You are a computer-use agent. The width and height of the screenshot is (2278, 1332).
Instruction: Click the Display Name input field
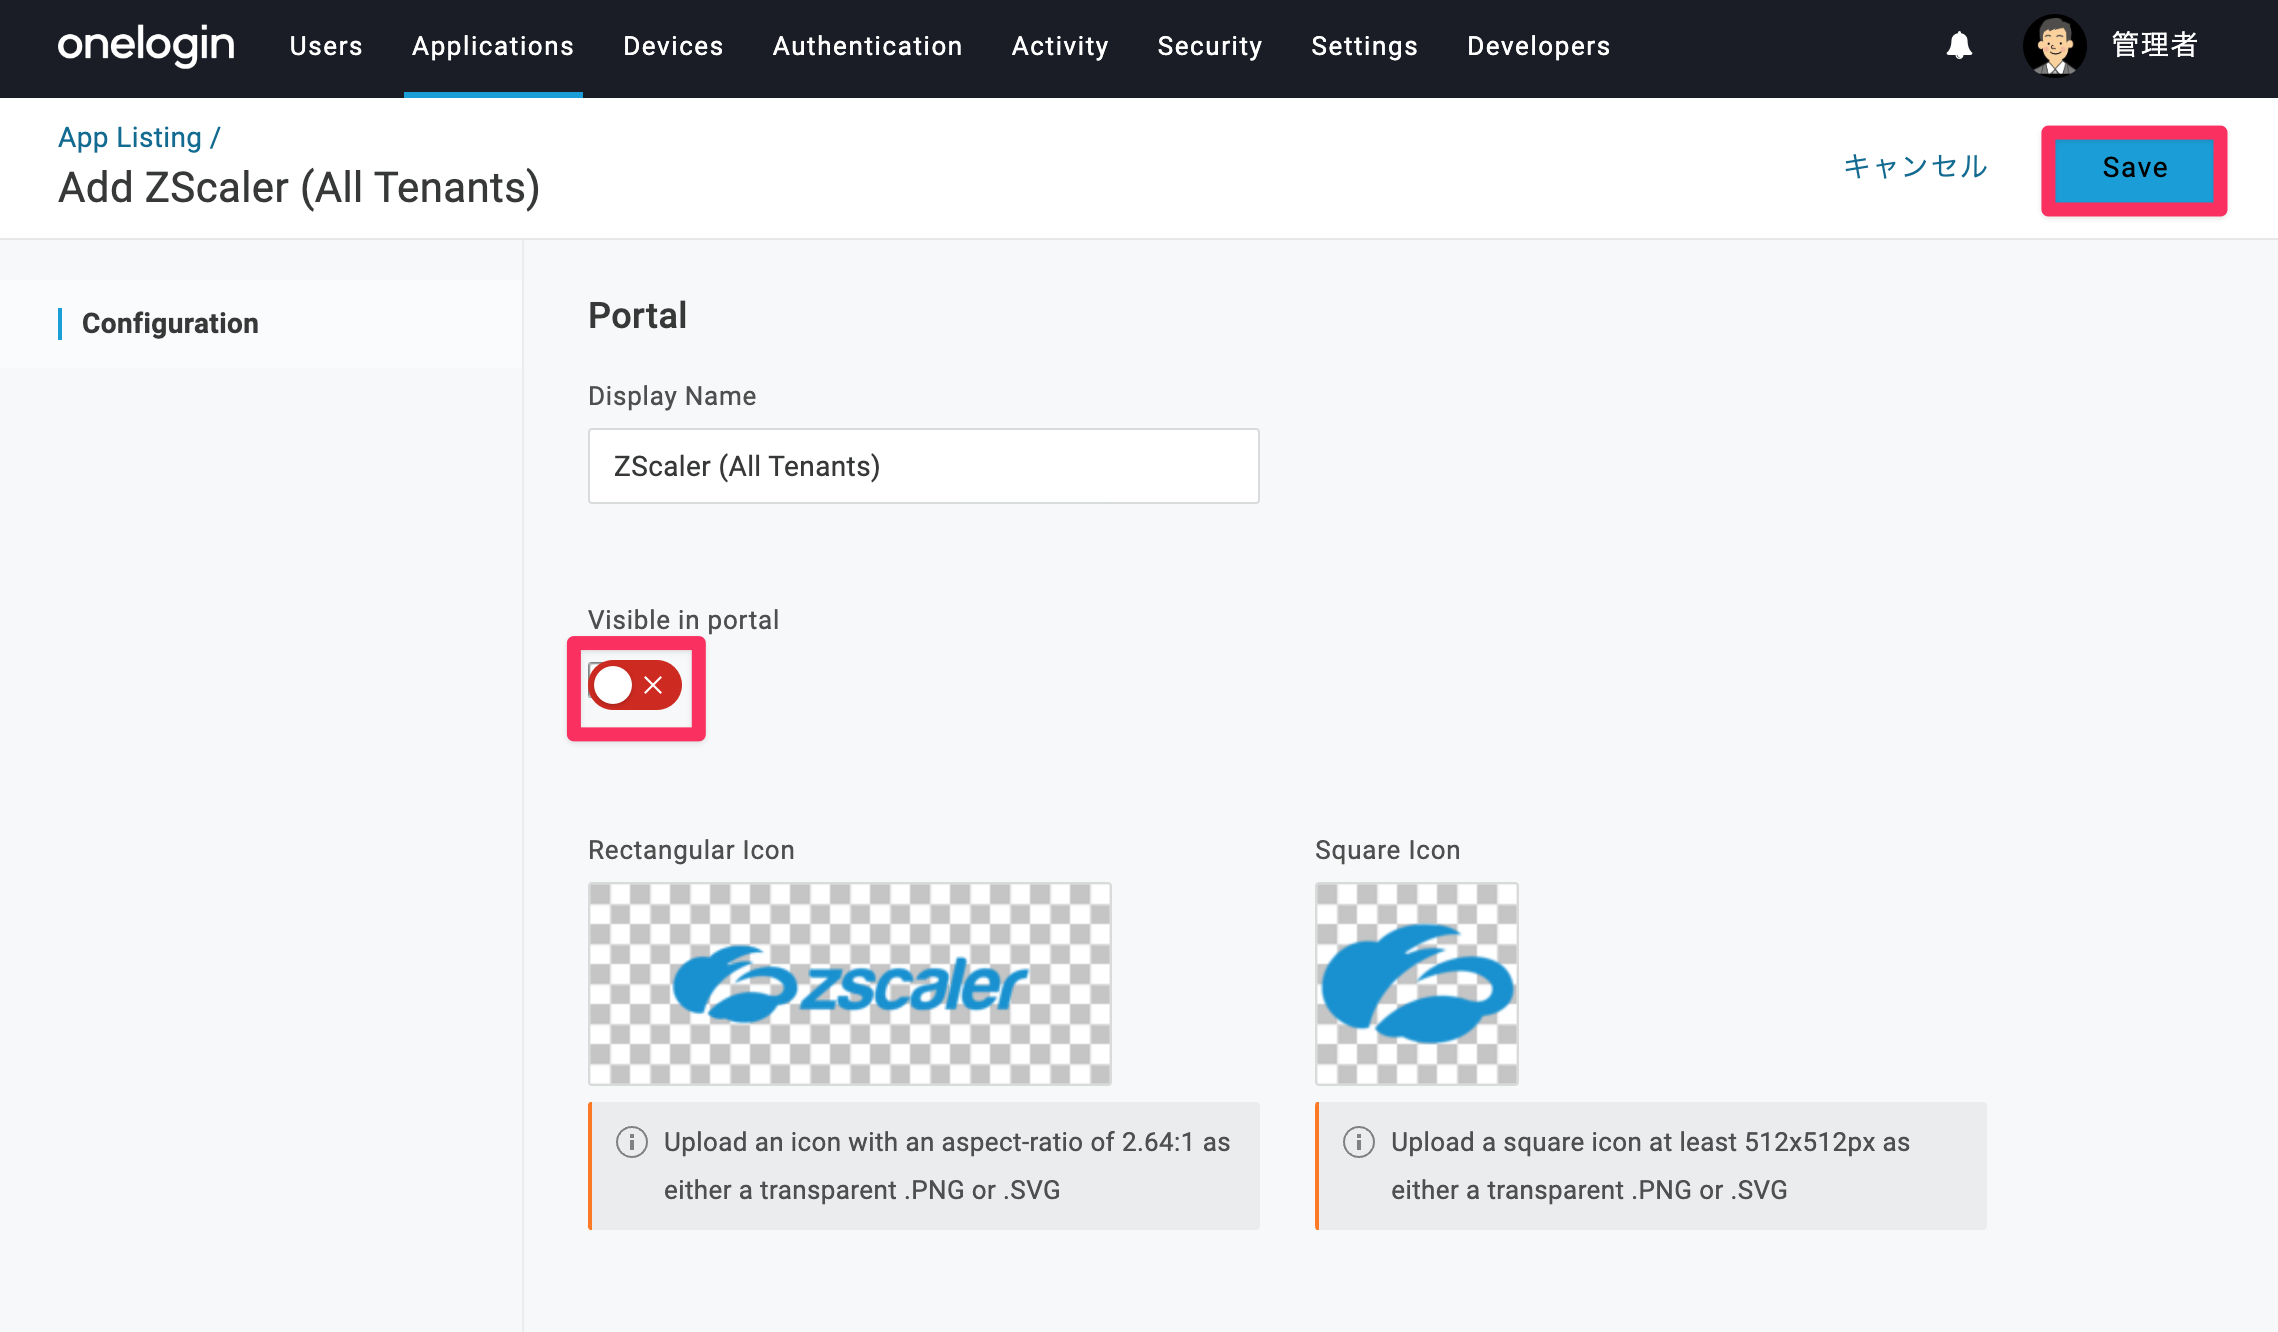pos(923,466)
